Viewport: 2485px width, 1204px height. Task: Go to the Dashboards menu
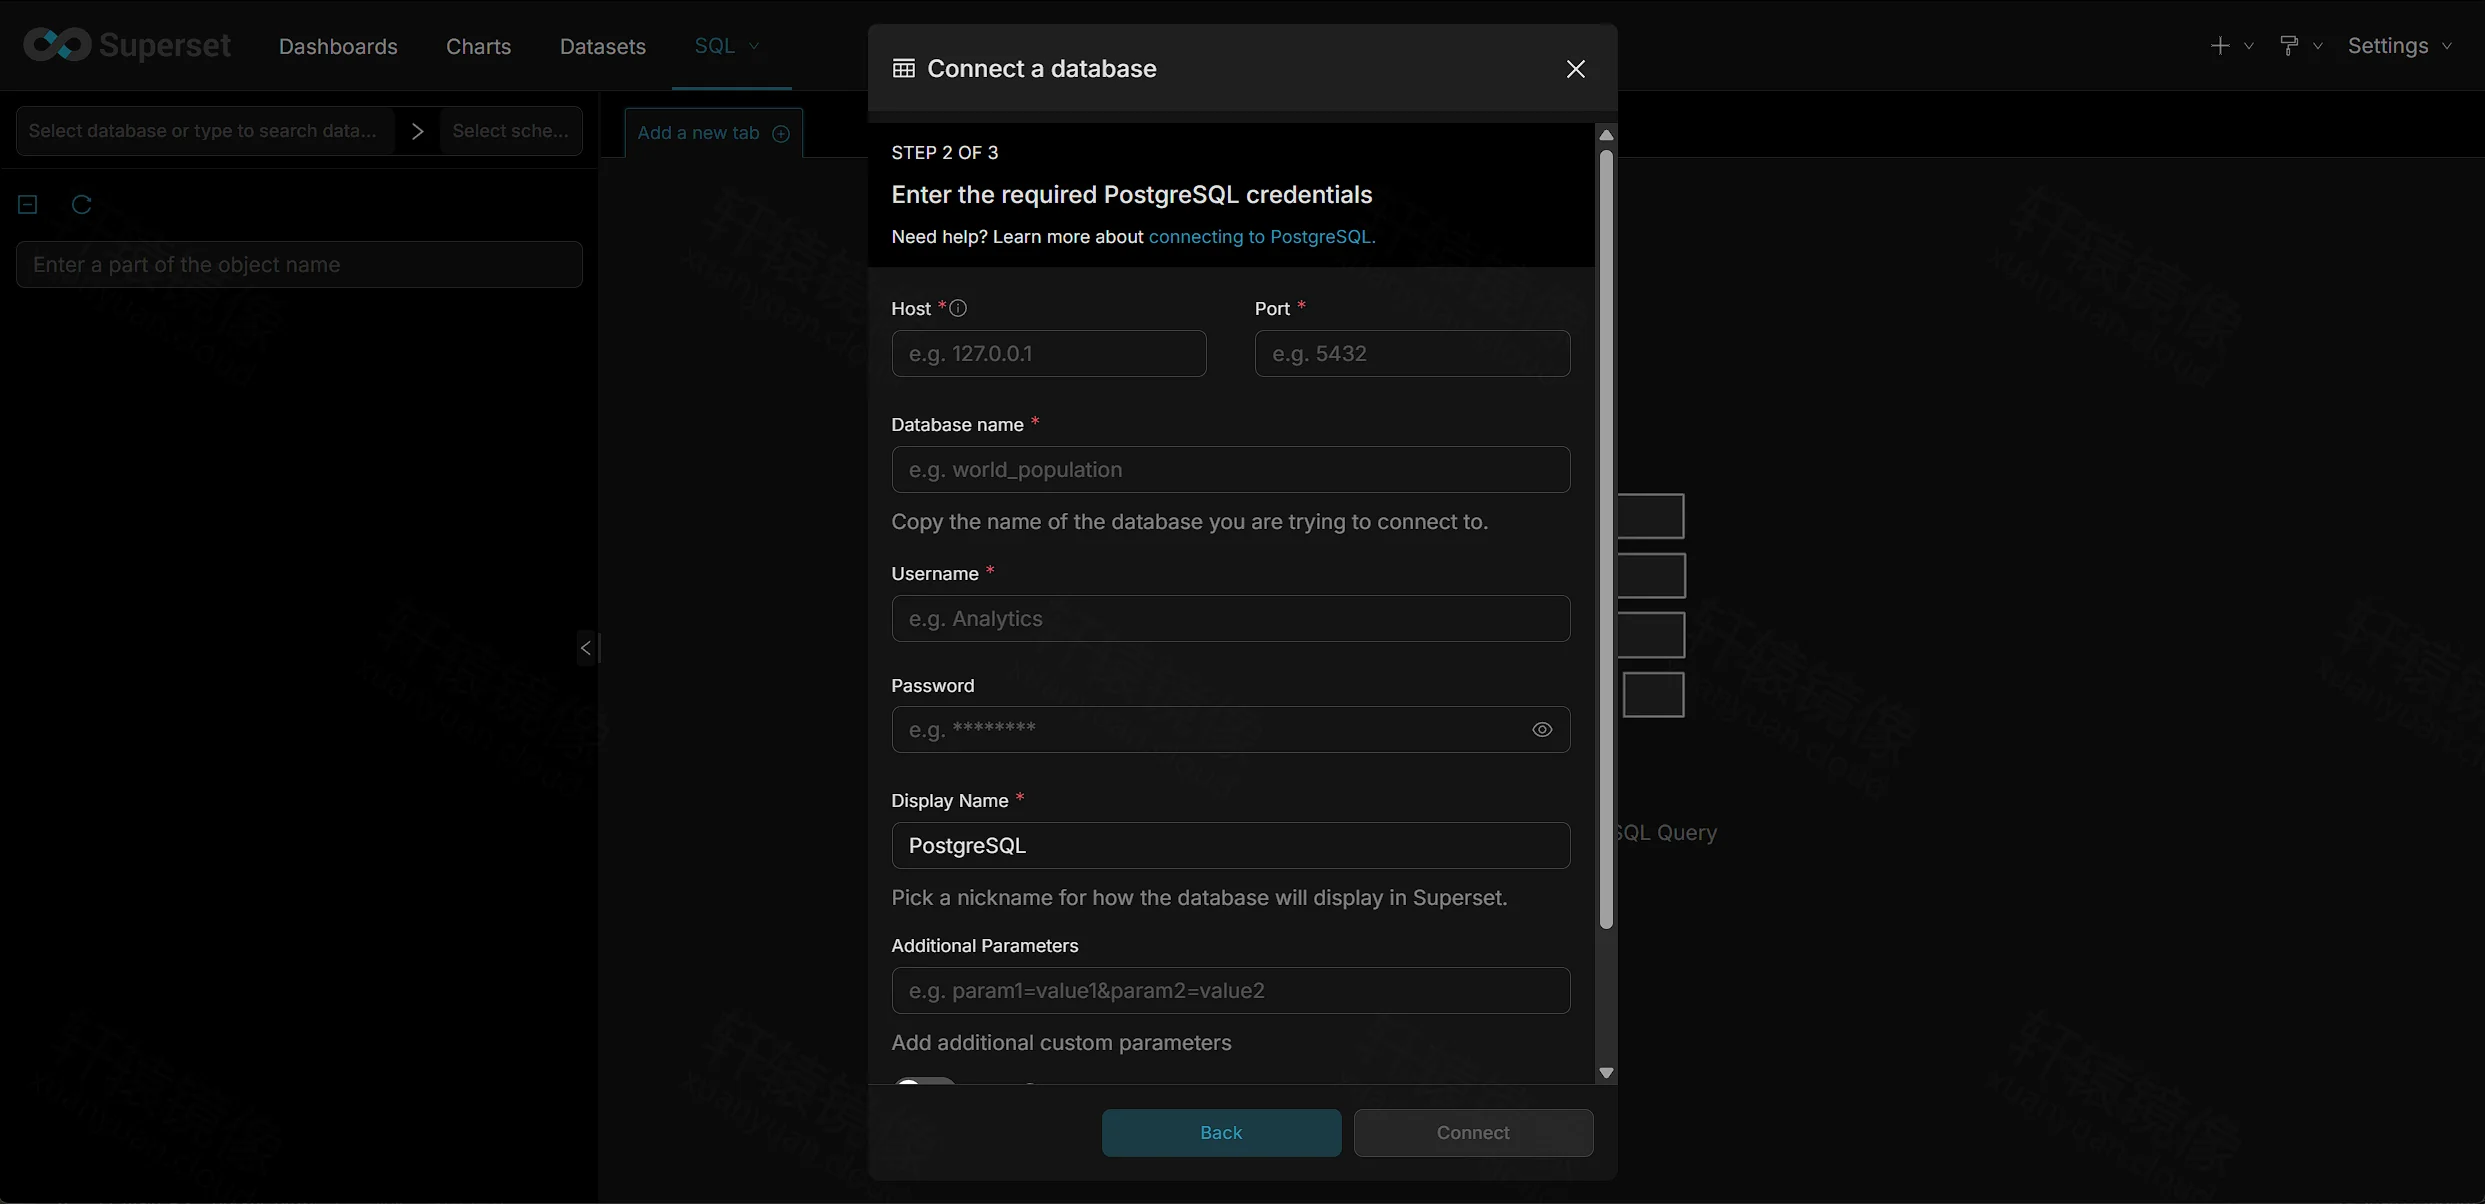coord(338,46)
